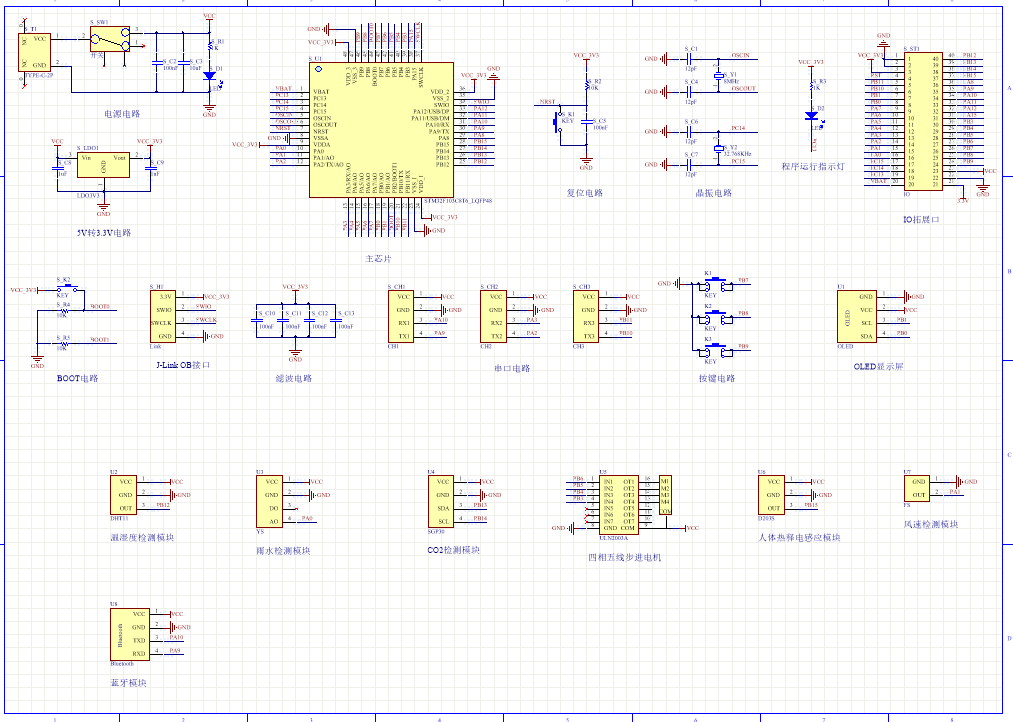Image resolution: width=1013 pixels, height=722 pixels.
Task: Click the '串口电路' section label
Action: 512,368
